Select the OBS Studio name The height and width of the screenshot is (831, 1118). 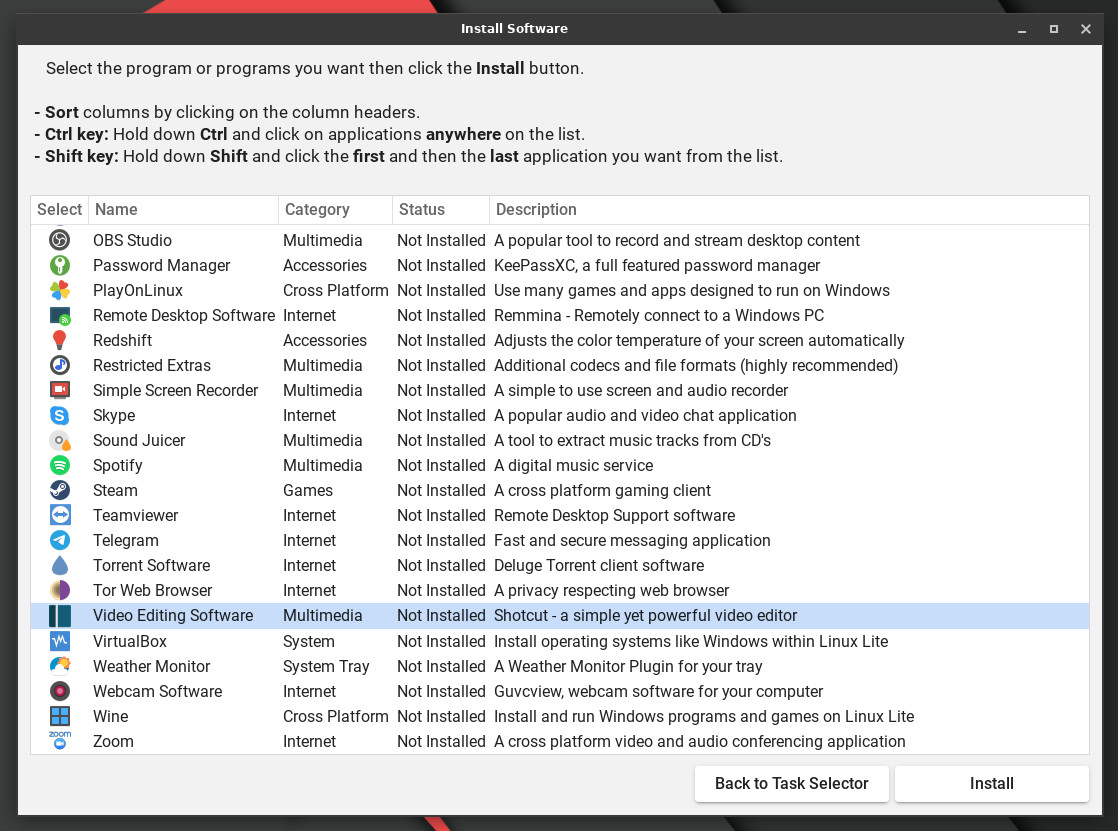133,240
